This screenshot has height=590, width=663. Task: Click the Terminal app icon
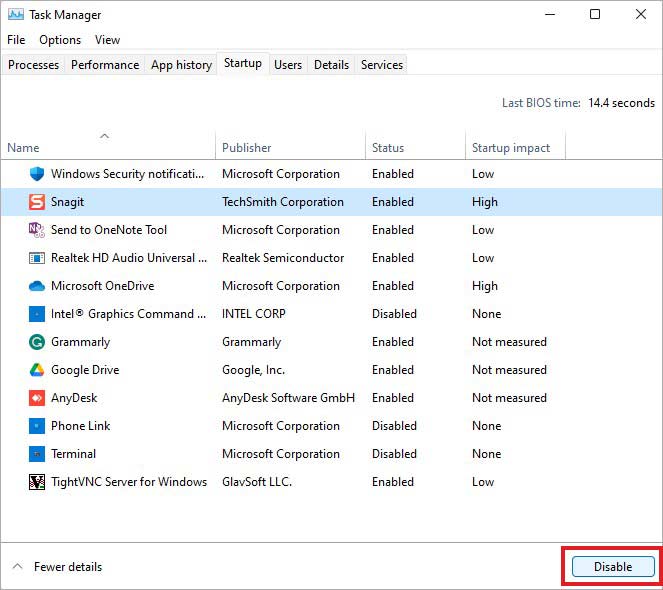[x=37, y=454]
